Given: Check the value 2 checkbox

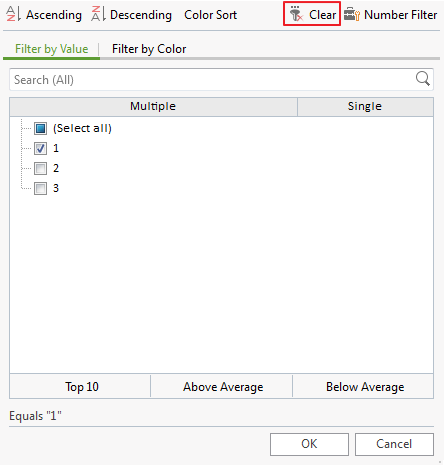Looking at the screenshot, I should 40,168.
